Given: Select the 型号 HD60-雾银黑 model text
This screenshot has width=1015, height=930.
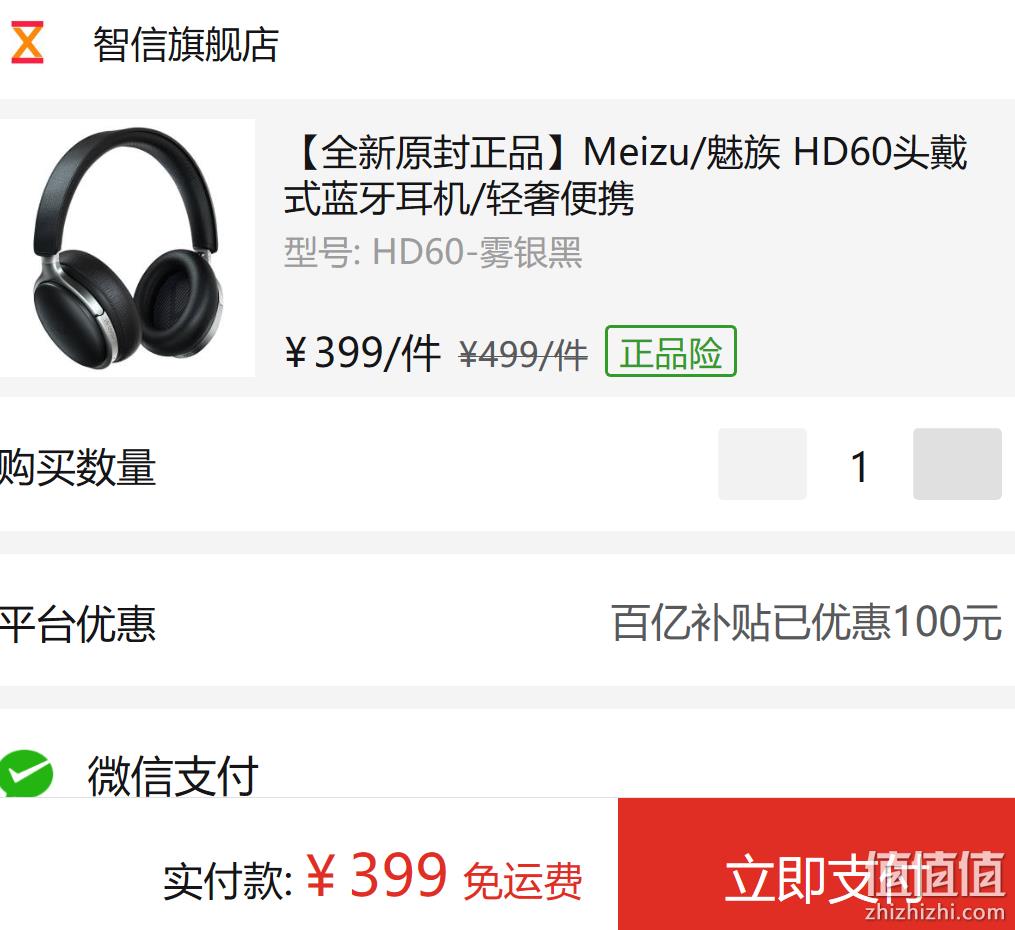Looking at the screenshot, I should tap(433, 252).
